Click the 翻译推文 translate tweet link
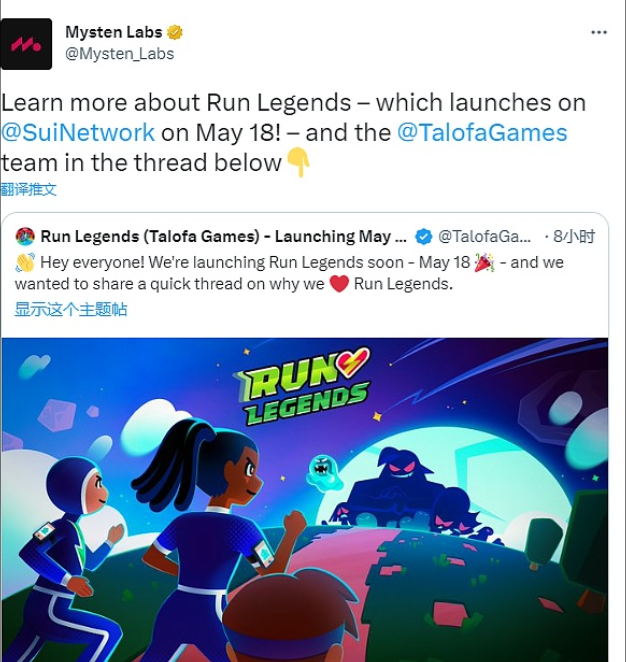The width and height of the screenshot is (626, 662). pos(29,189)
